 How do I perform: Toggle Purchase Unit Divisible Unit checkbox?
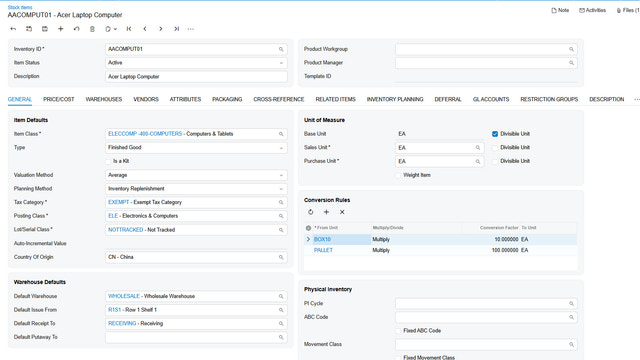(495, 162)
